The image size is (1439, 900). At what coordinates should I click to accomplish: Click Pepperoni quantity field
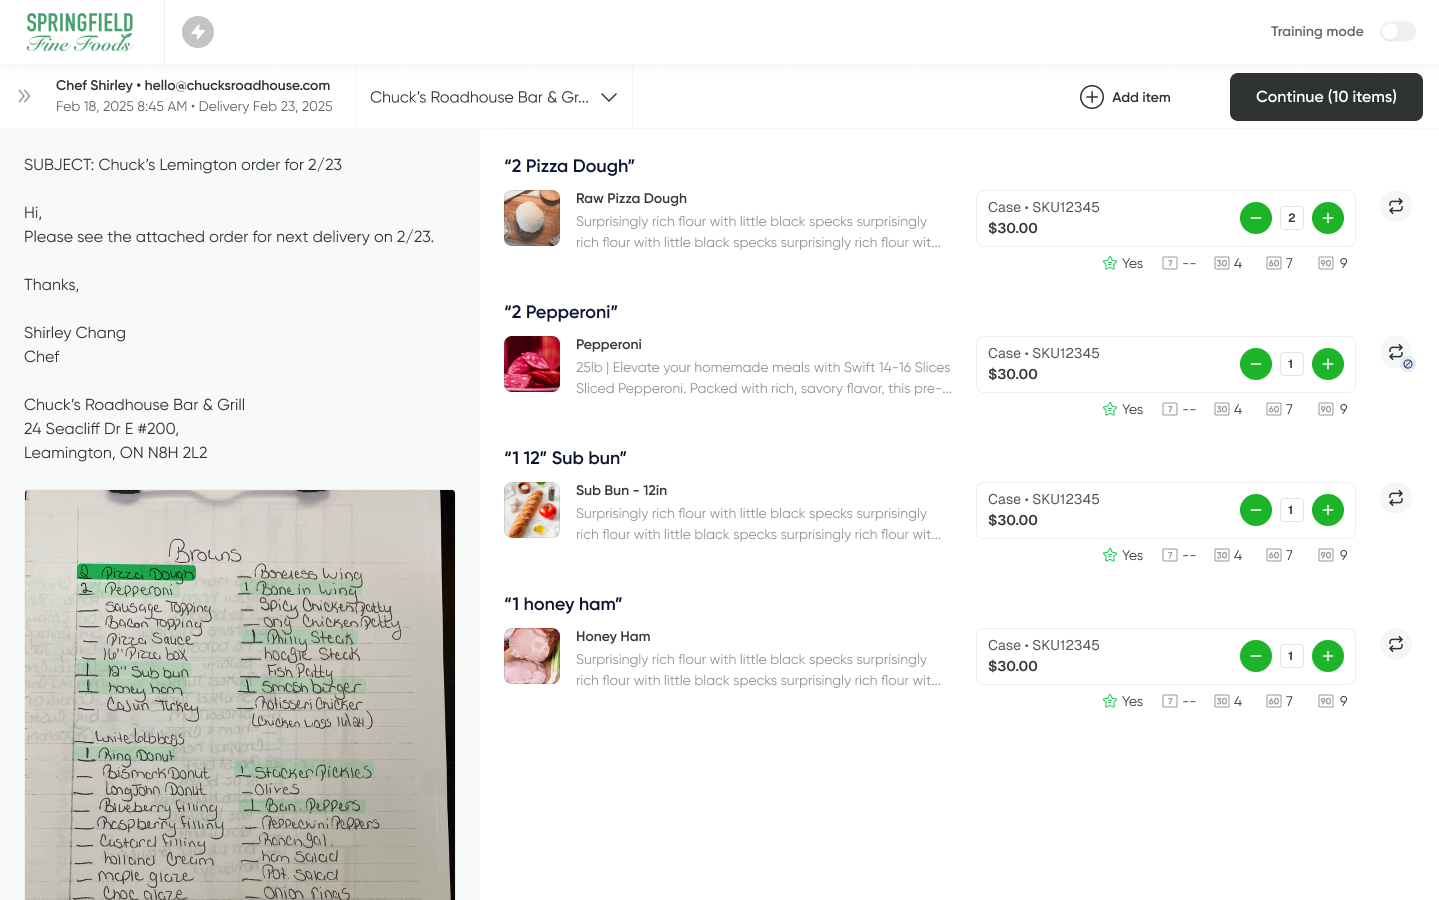point(1291,364)
